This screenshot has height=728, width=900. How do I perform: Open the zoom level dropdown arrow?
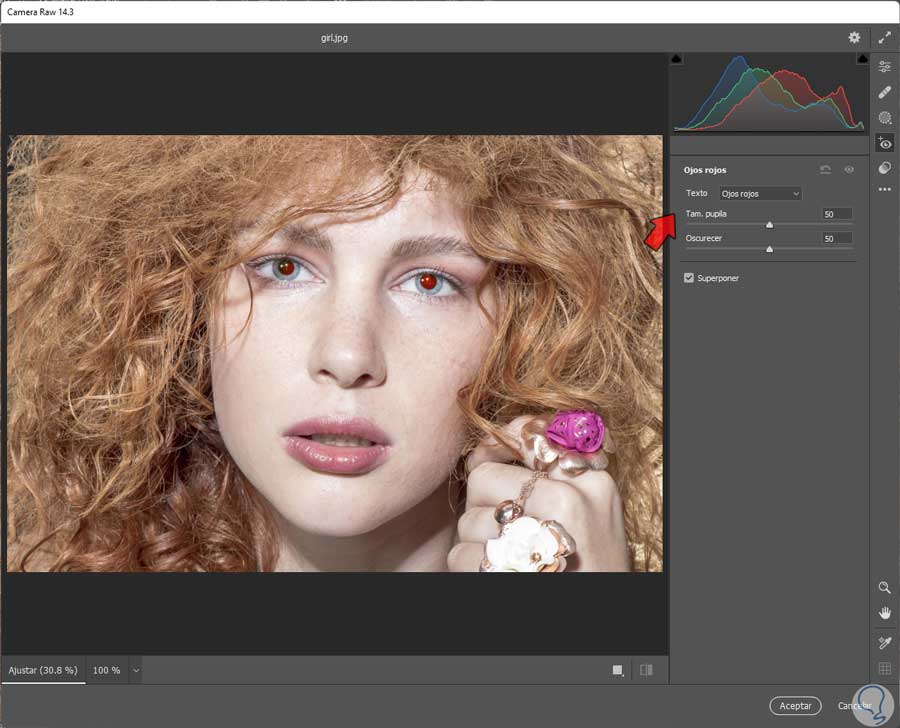point(136,670)
